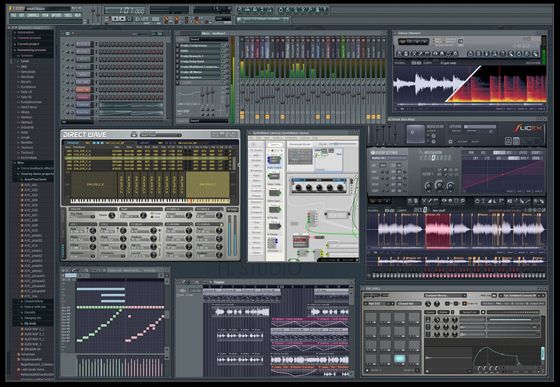Open the Direct Wave program selector dropdown
The width and height of the screenshot is (560, 387).
(x=160, y=135)
